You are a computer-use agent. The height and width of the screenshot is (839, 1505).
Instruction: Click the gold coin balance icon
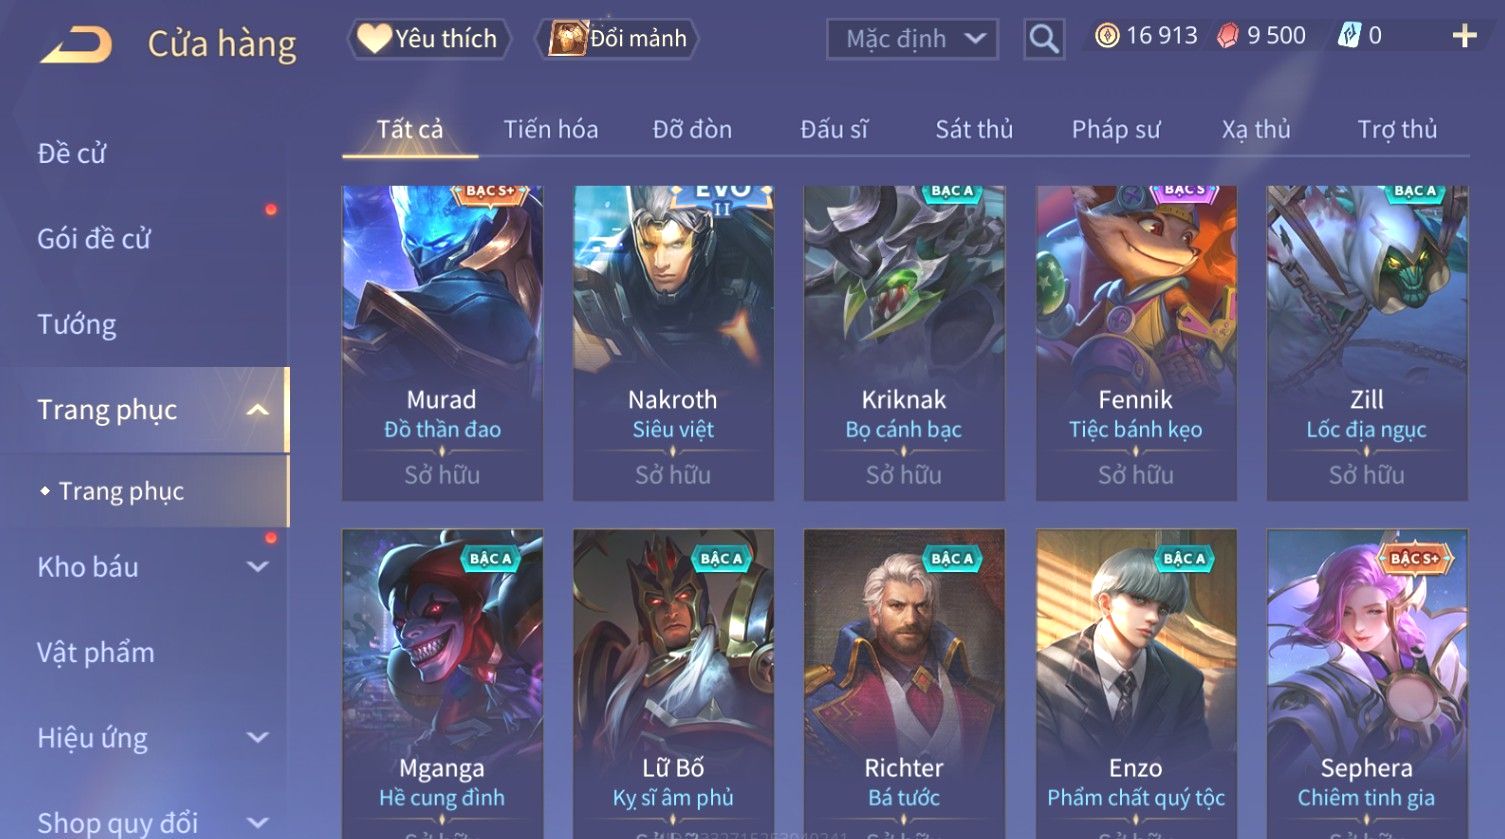(x=1106, y=36)
